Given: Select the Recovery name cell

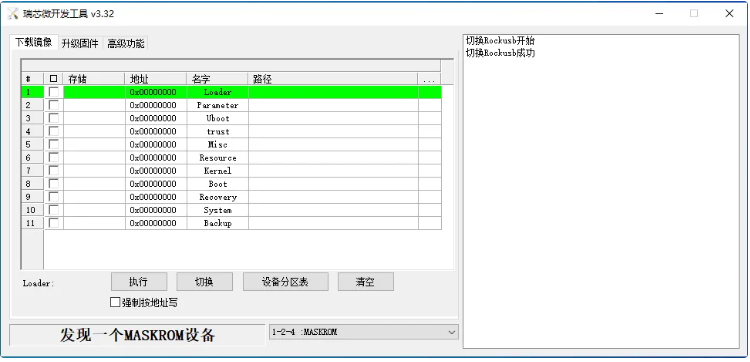Looking at the screenshot, I should pyautogui.click(x=218, y=197).
